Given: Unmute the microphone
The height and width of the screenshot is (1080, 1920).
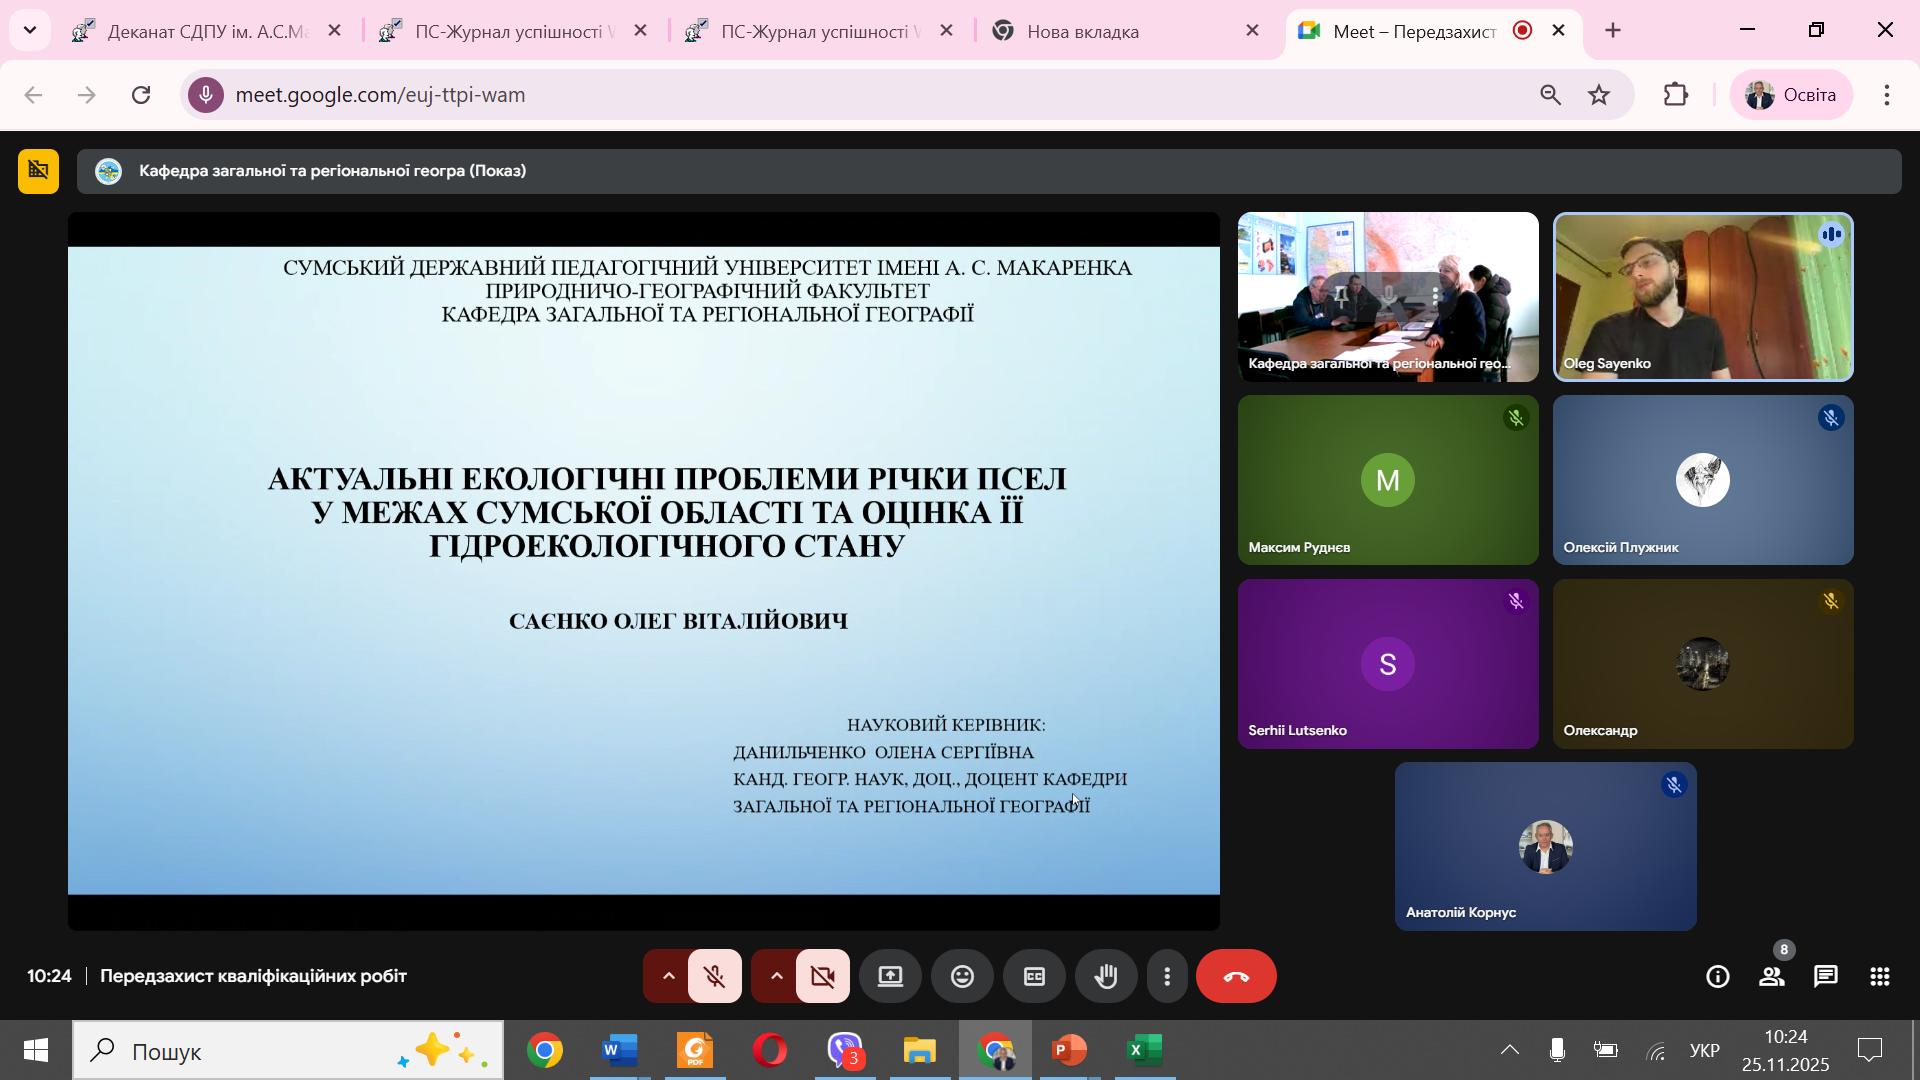Looking at the screenshot, I should [714, 977].
